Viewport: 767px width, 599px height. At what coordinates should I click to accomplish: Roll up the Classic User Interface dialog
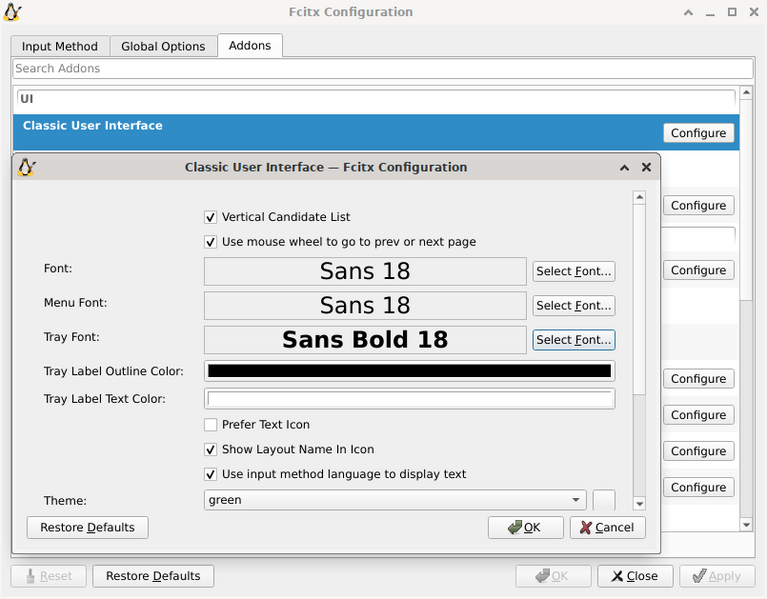624,168
